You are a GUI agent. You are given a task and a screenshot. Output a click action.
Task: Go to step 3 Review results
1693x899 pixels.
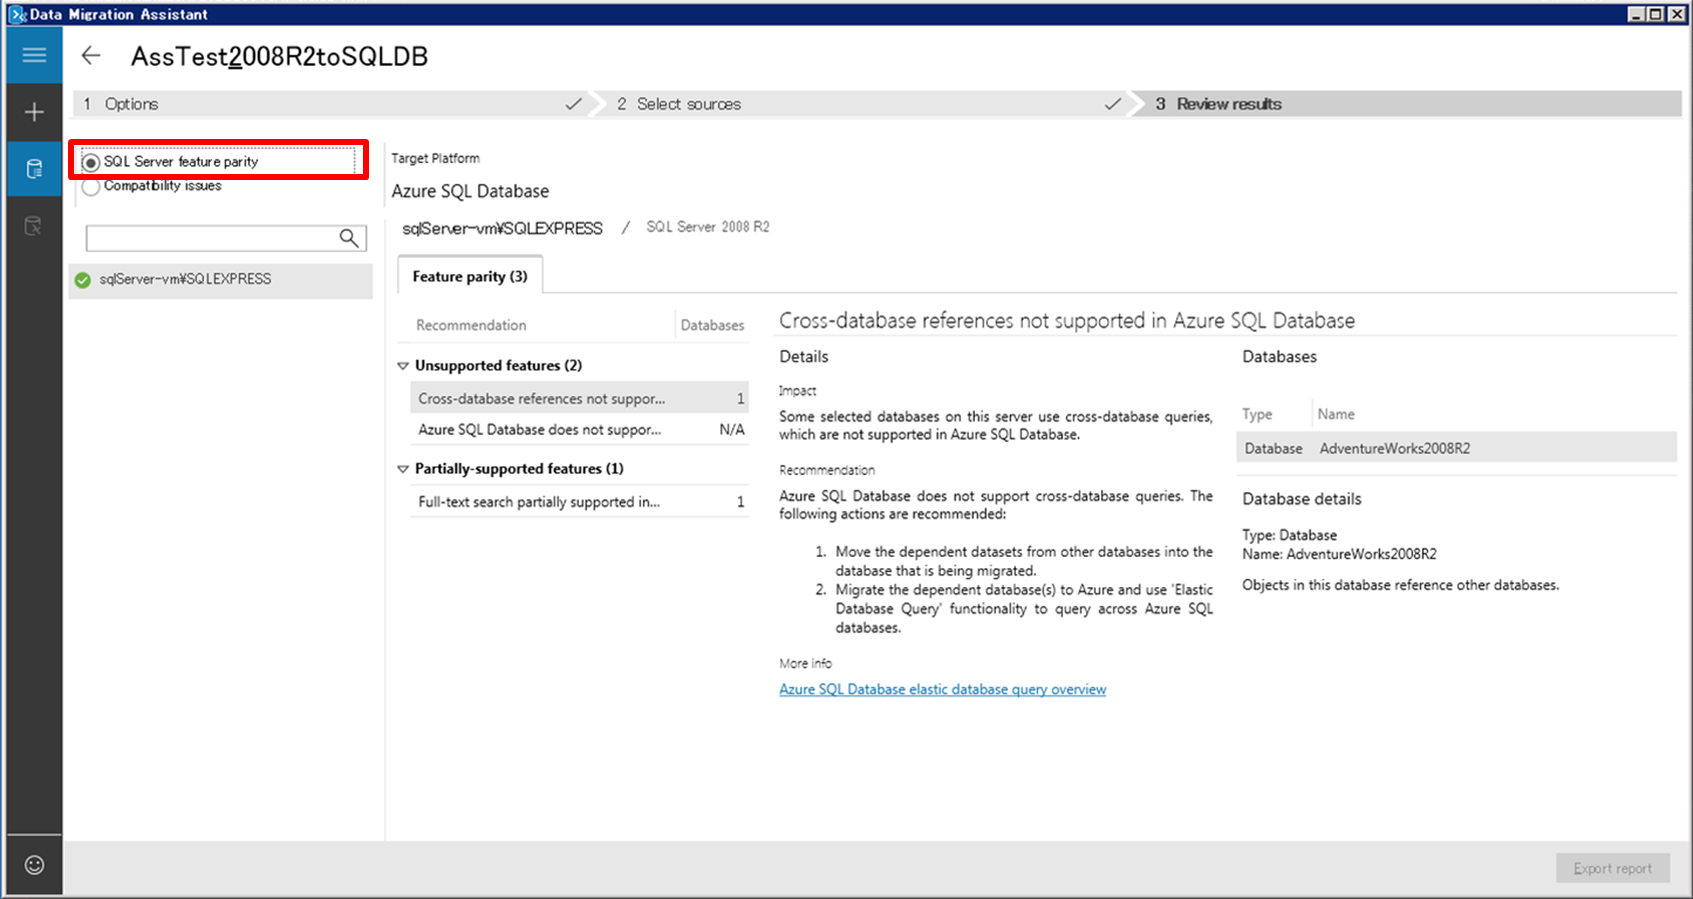(1410, 104)
